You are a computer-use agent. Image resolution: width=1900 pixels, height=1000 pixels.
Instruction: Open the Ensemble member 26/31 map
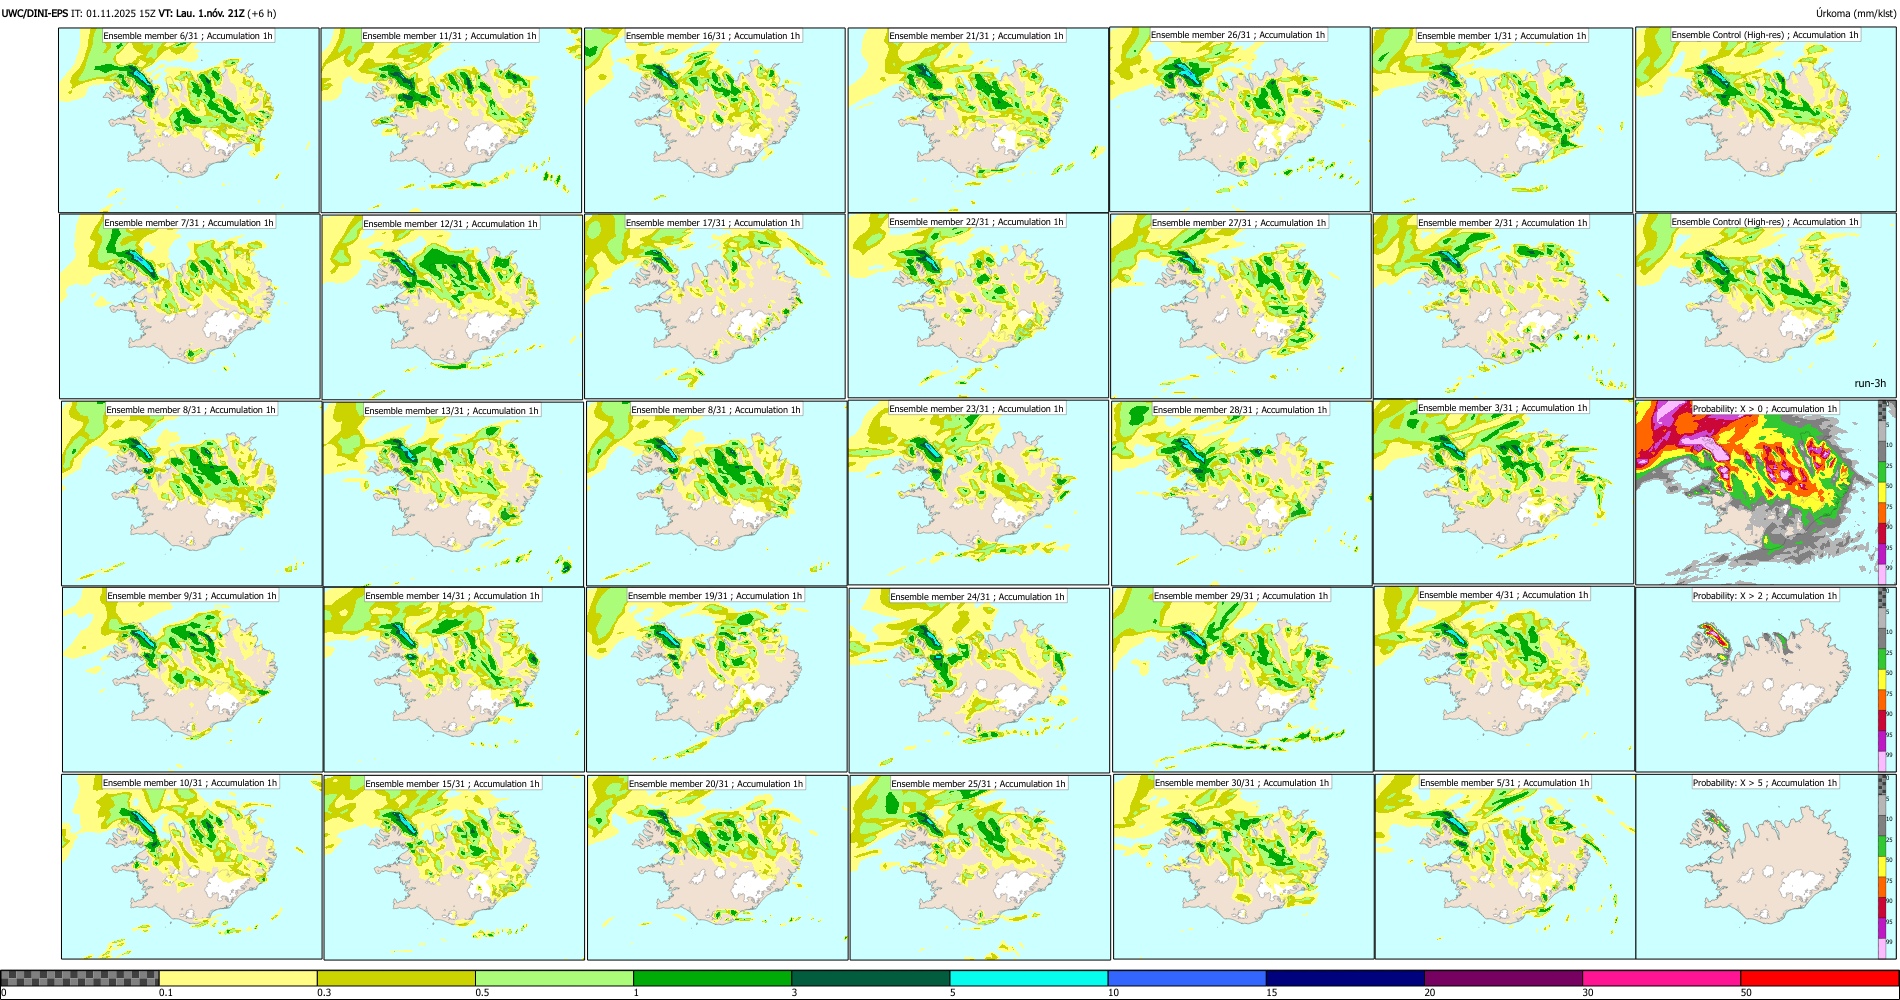coord(1240,120)
